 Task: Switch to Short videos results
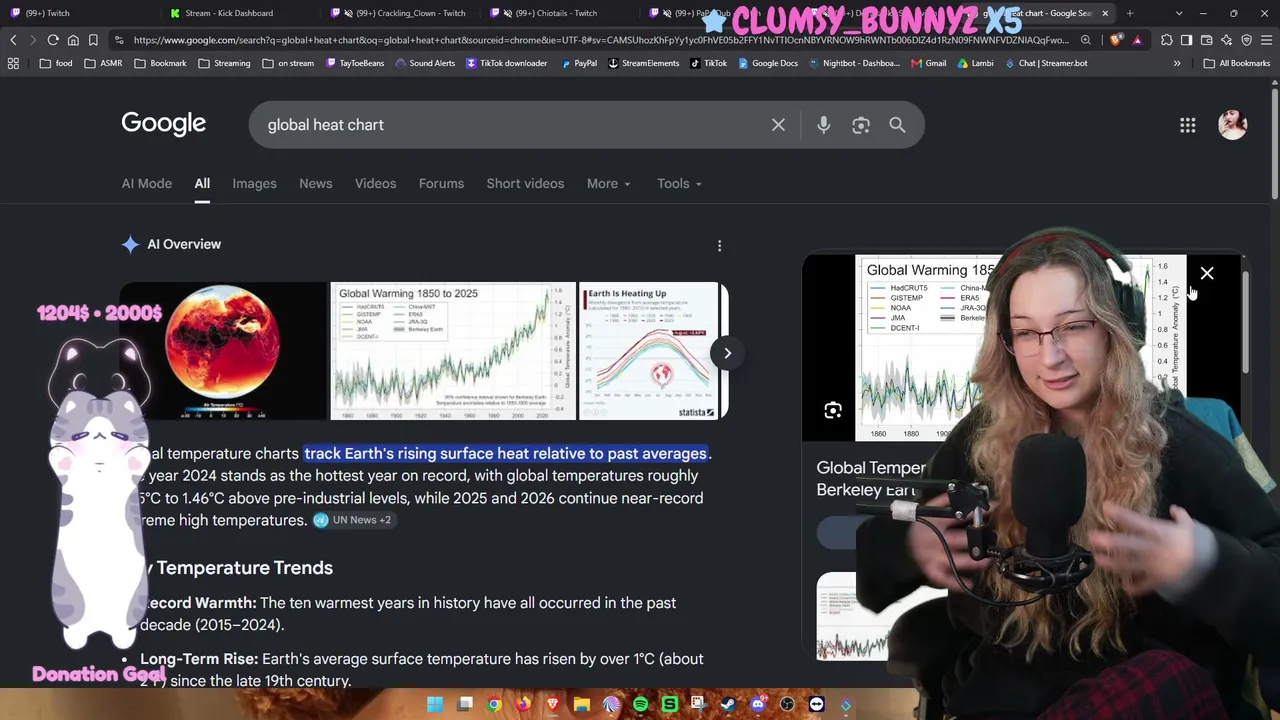point(525,184)
